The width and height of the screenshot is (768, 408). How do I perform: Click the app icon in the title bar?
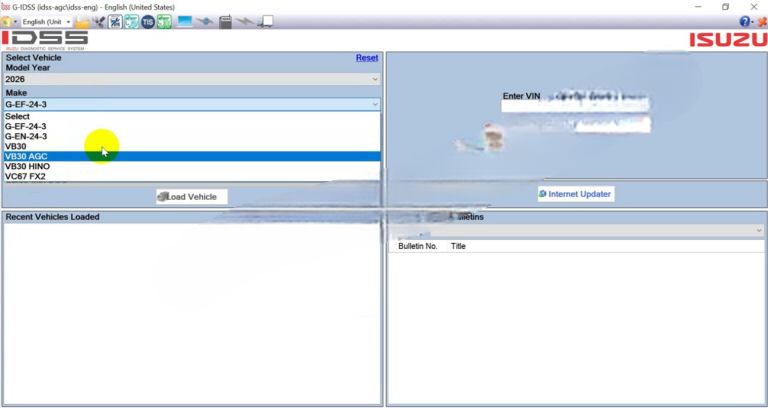(6, 7)
